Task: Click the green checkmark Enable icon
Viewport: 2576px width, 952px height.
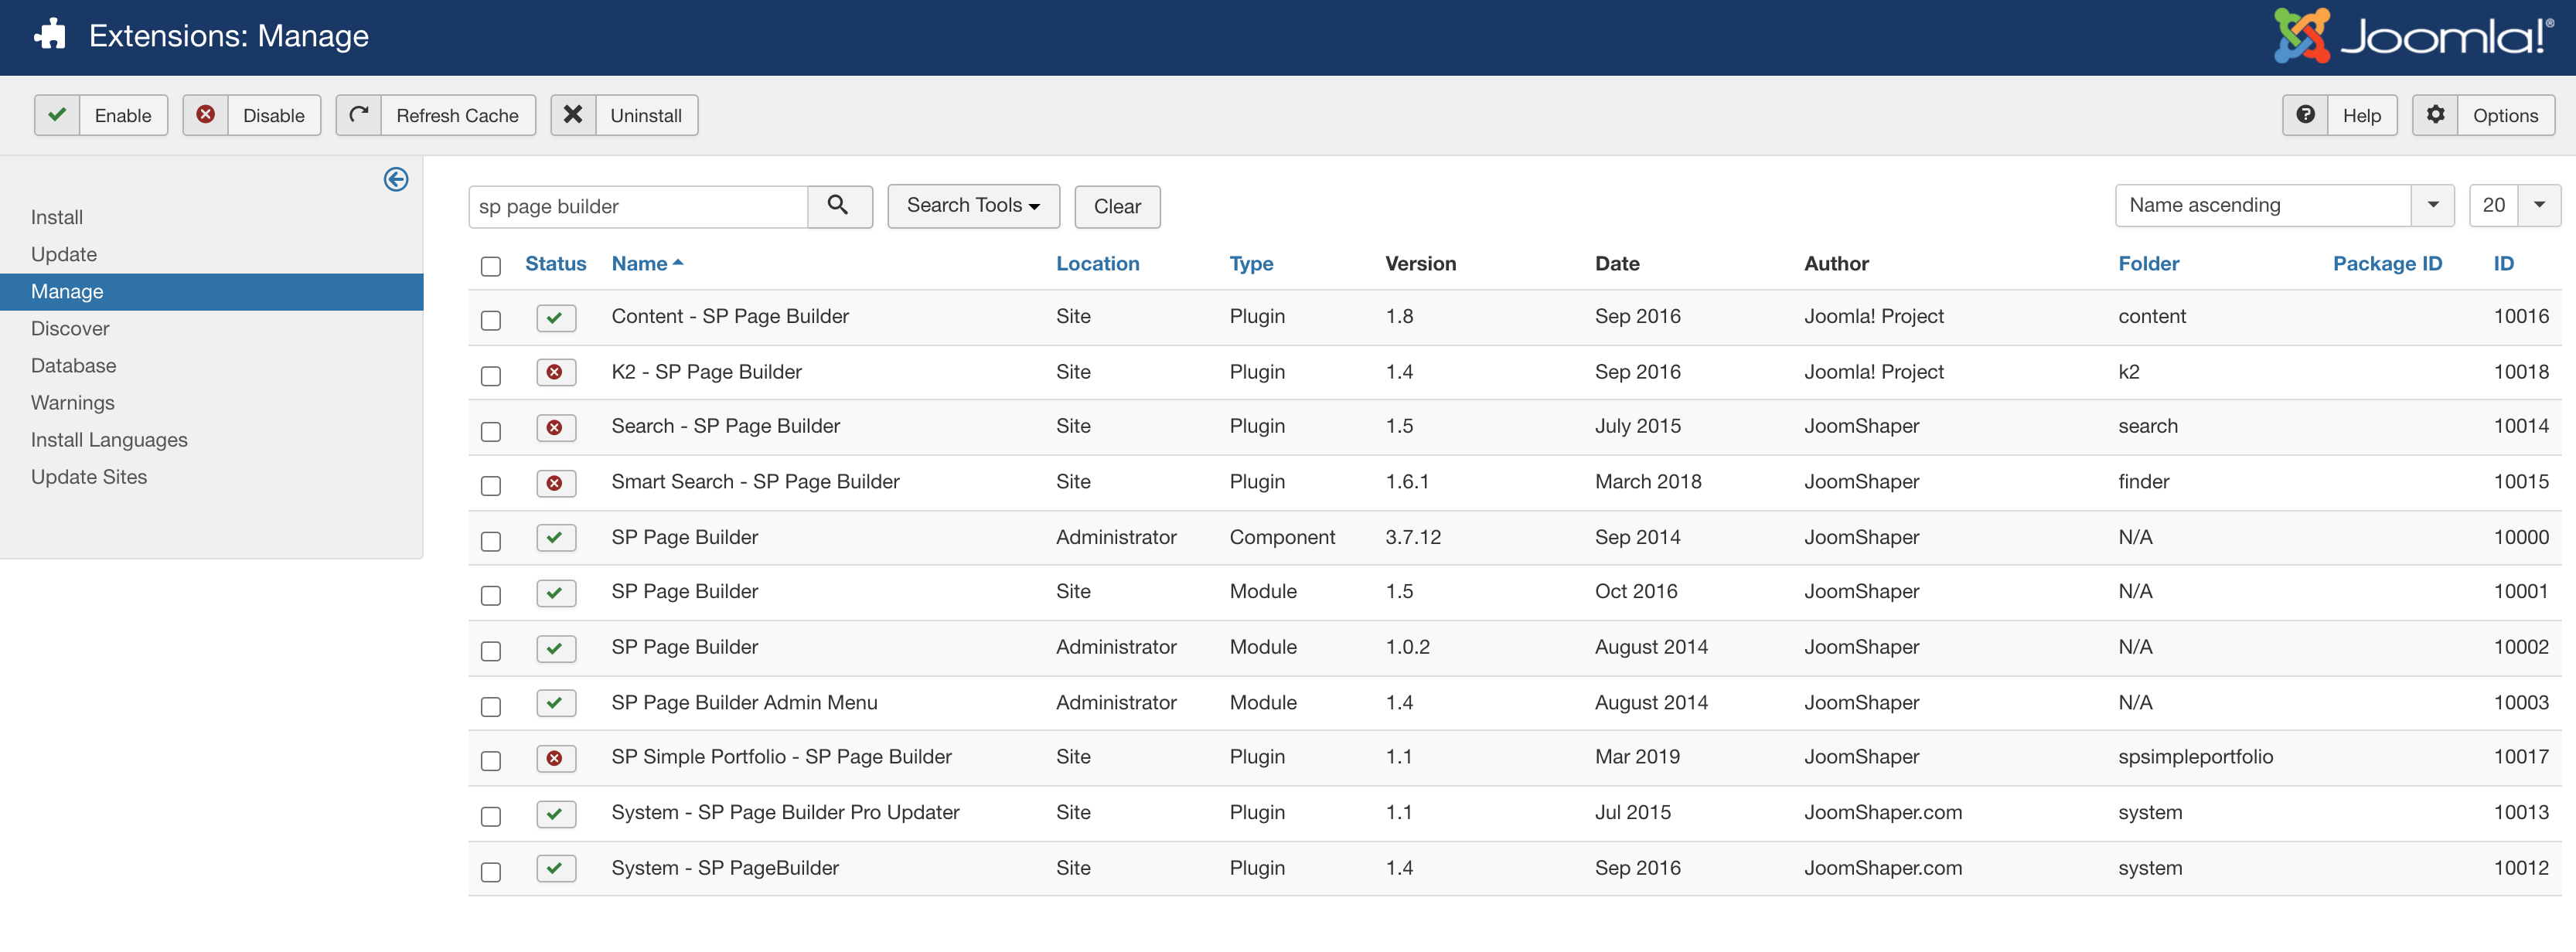Action: pyautogui.click(x=57, y=115)
